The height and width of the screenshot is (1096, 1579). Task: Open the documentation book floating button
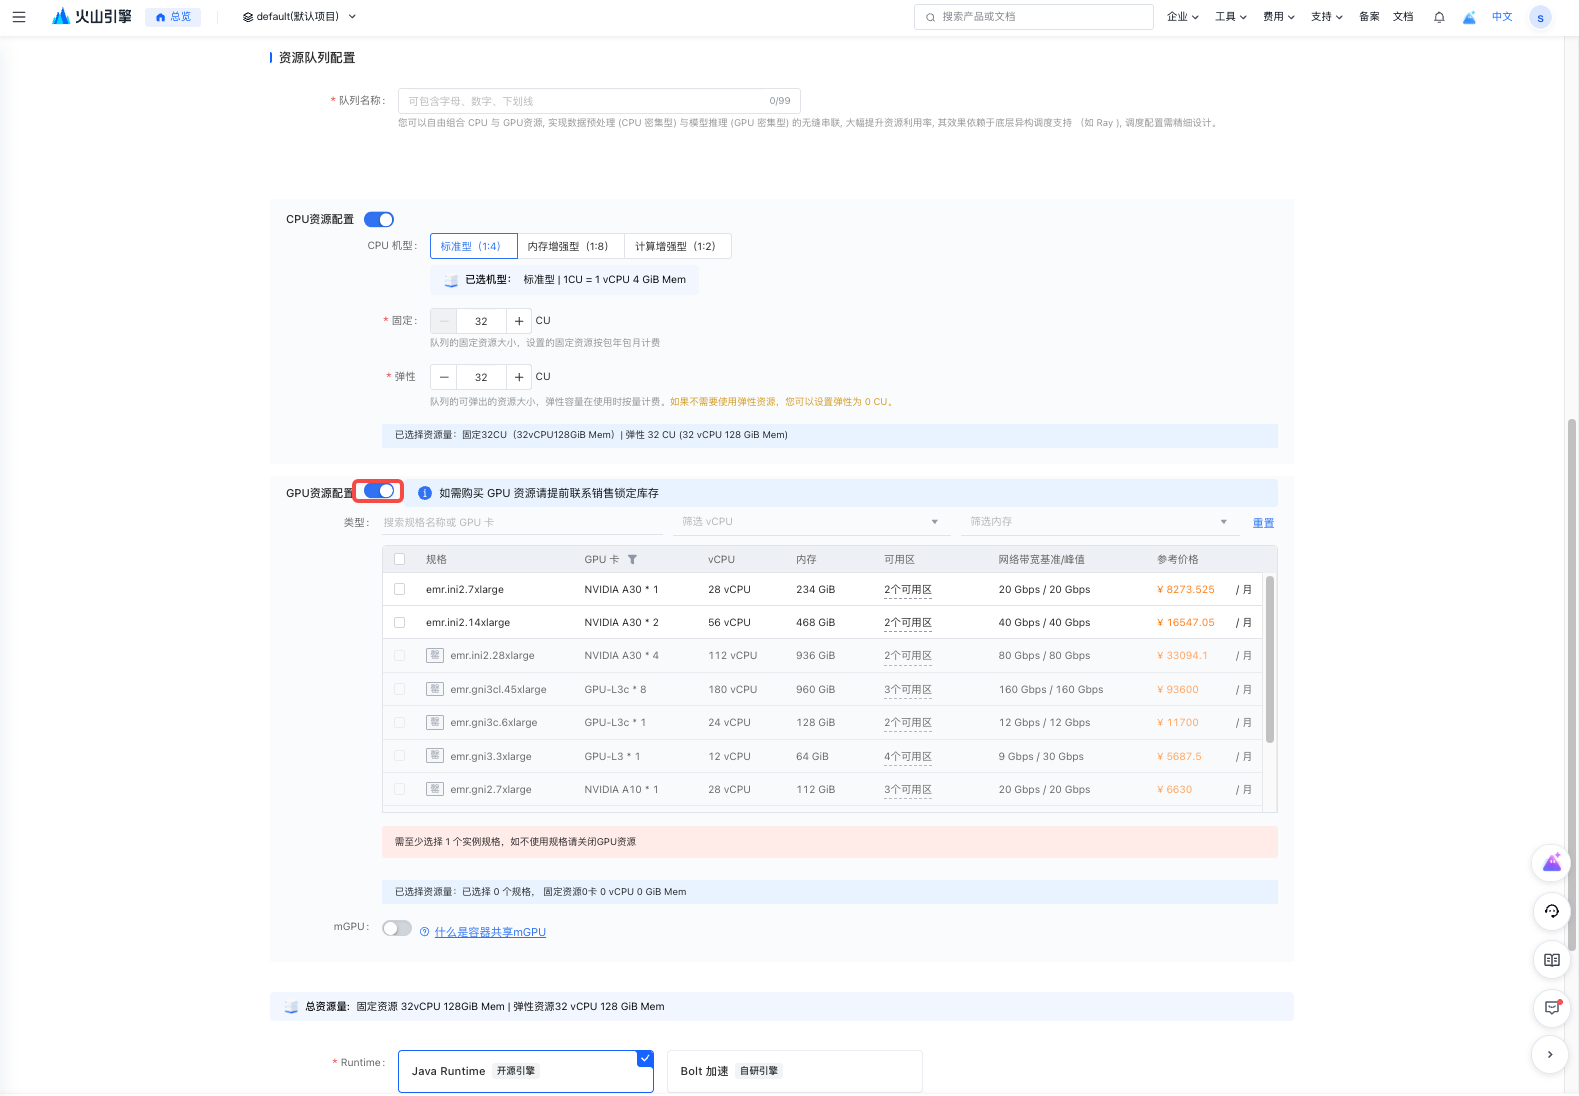(1552, 960)
